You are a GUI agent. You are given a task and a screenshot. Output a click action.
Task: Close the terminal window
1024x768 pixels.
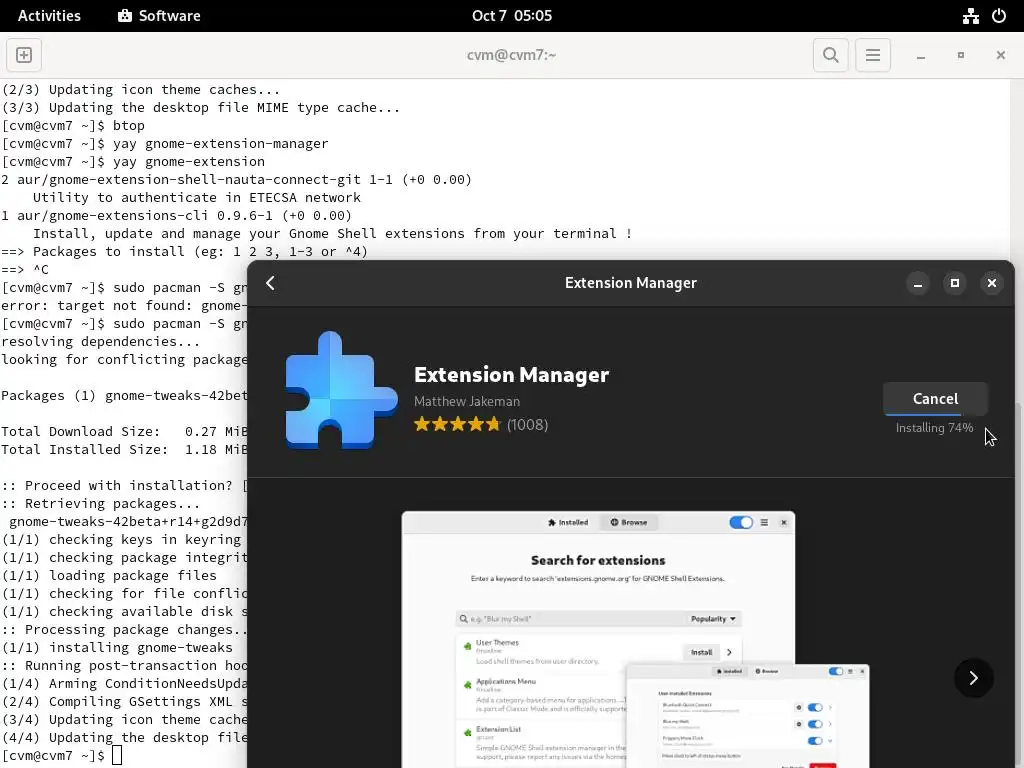(1000, 56)
